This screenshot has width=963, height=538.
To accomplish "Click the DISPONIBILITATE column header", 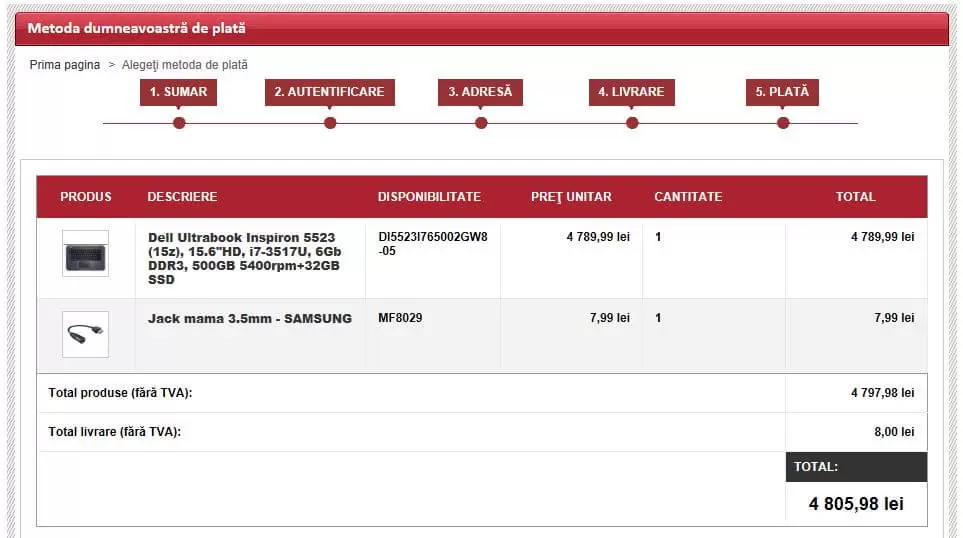I will click(429, 197).
